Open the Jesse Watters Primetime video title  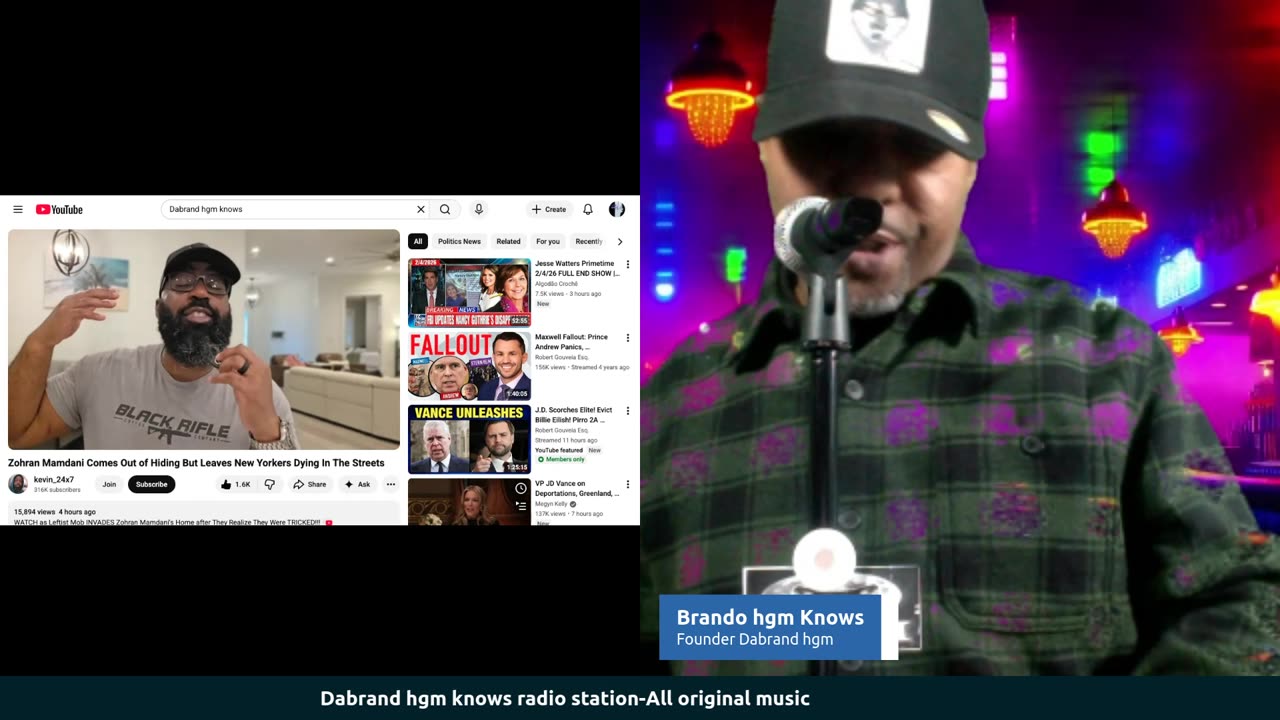[x=577, y=268]
